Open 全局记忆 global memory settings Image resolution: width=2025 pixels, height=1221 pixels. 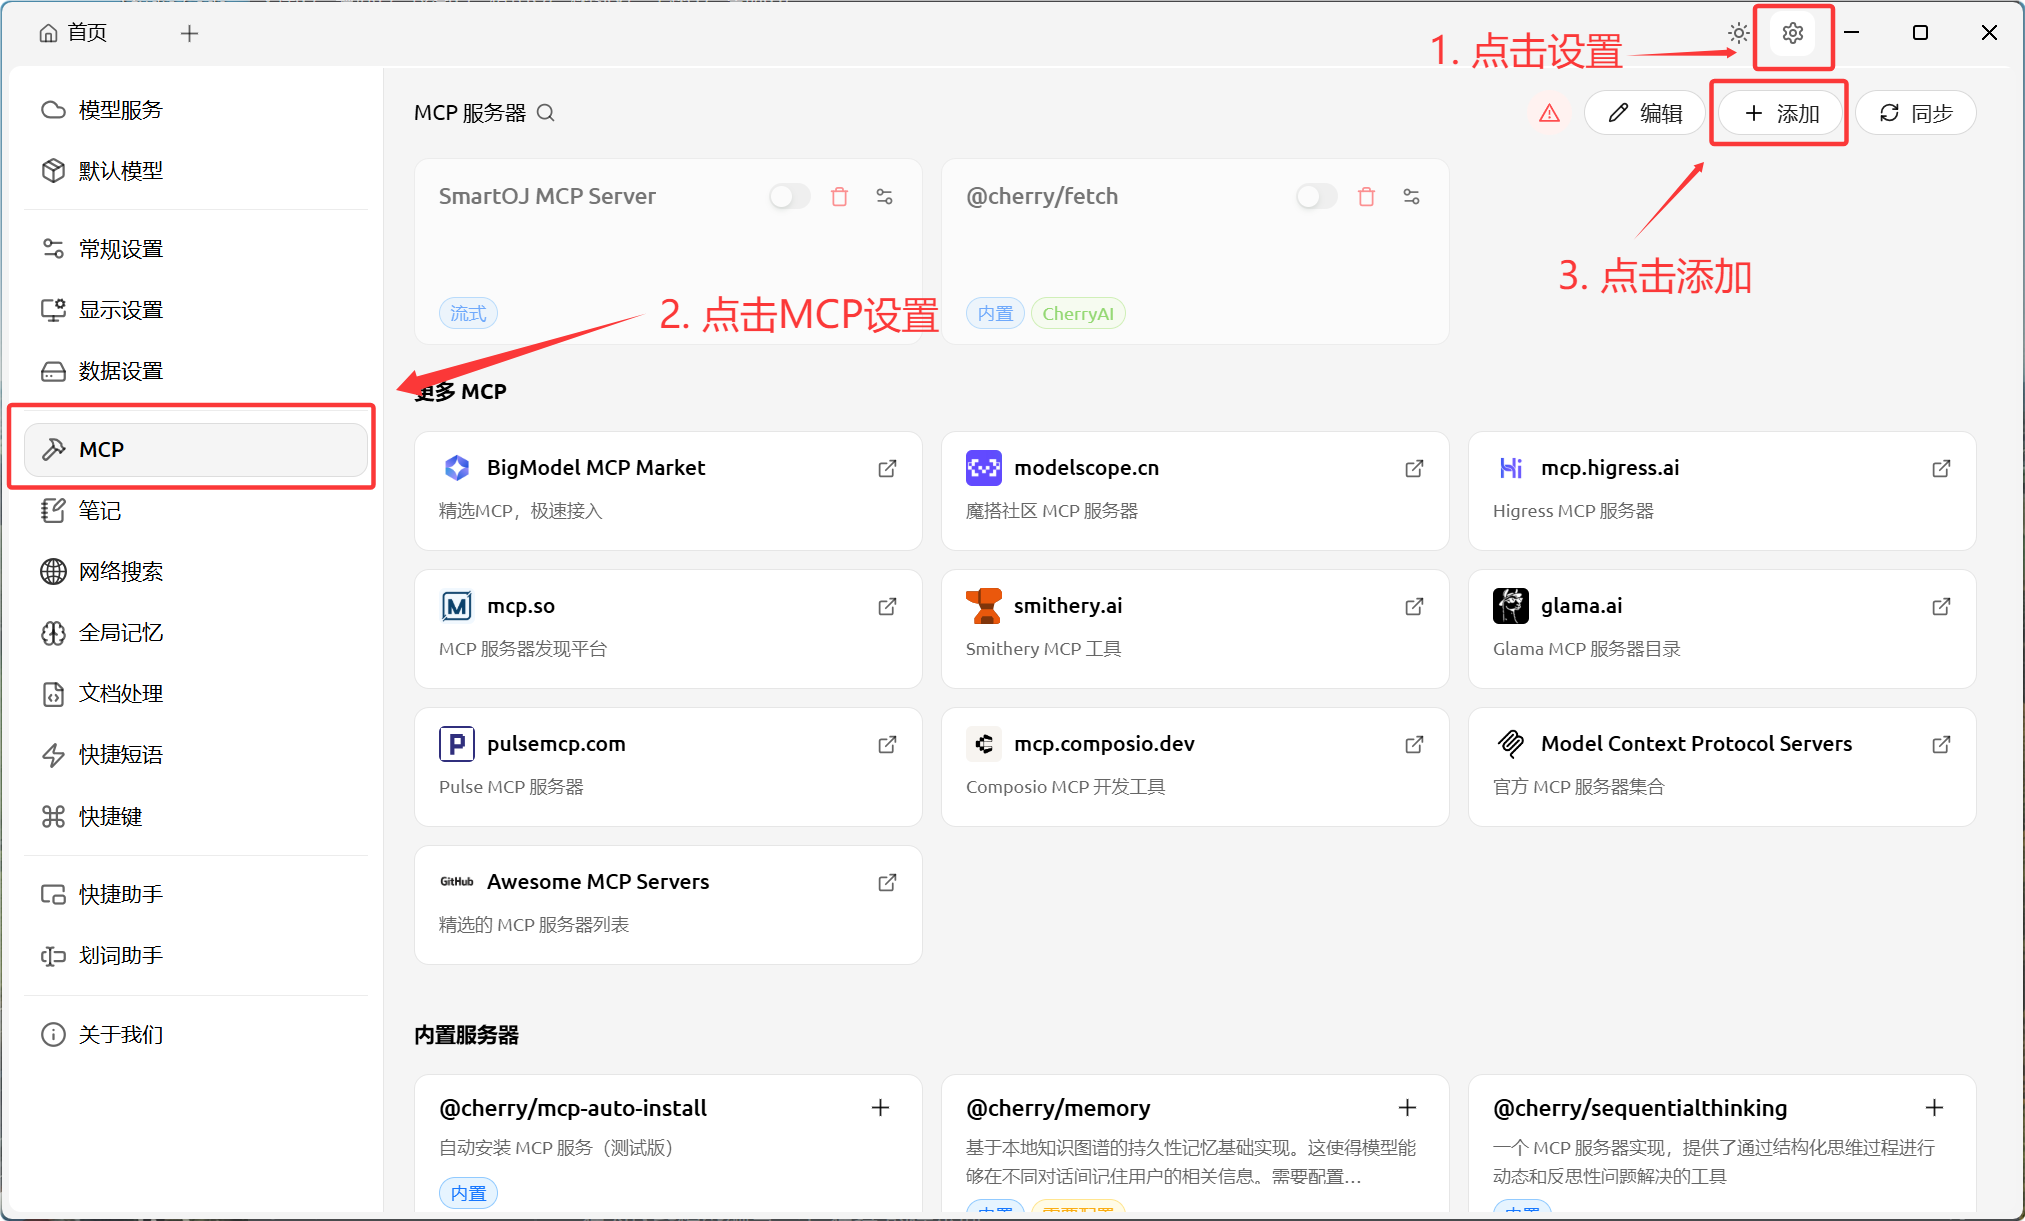point(196,633)
